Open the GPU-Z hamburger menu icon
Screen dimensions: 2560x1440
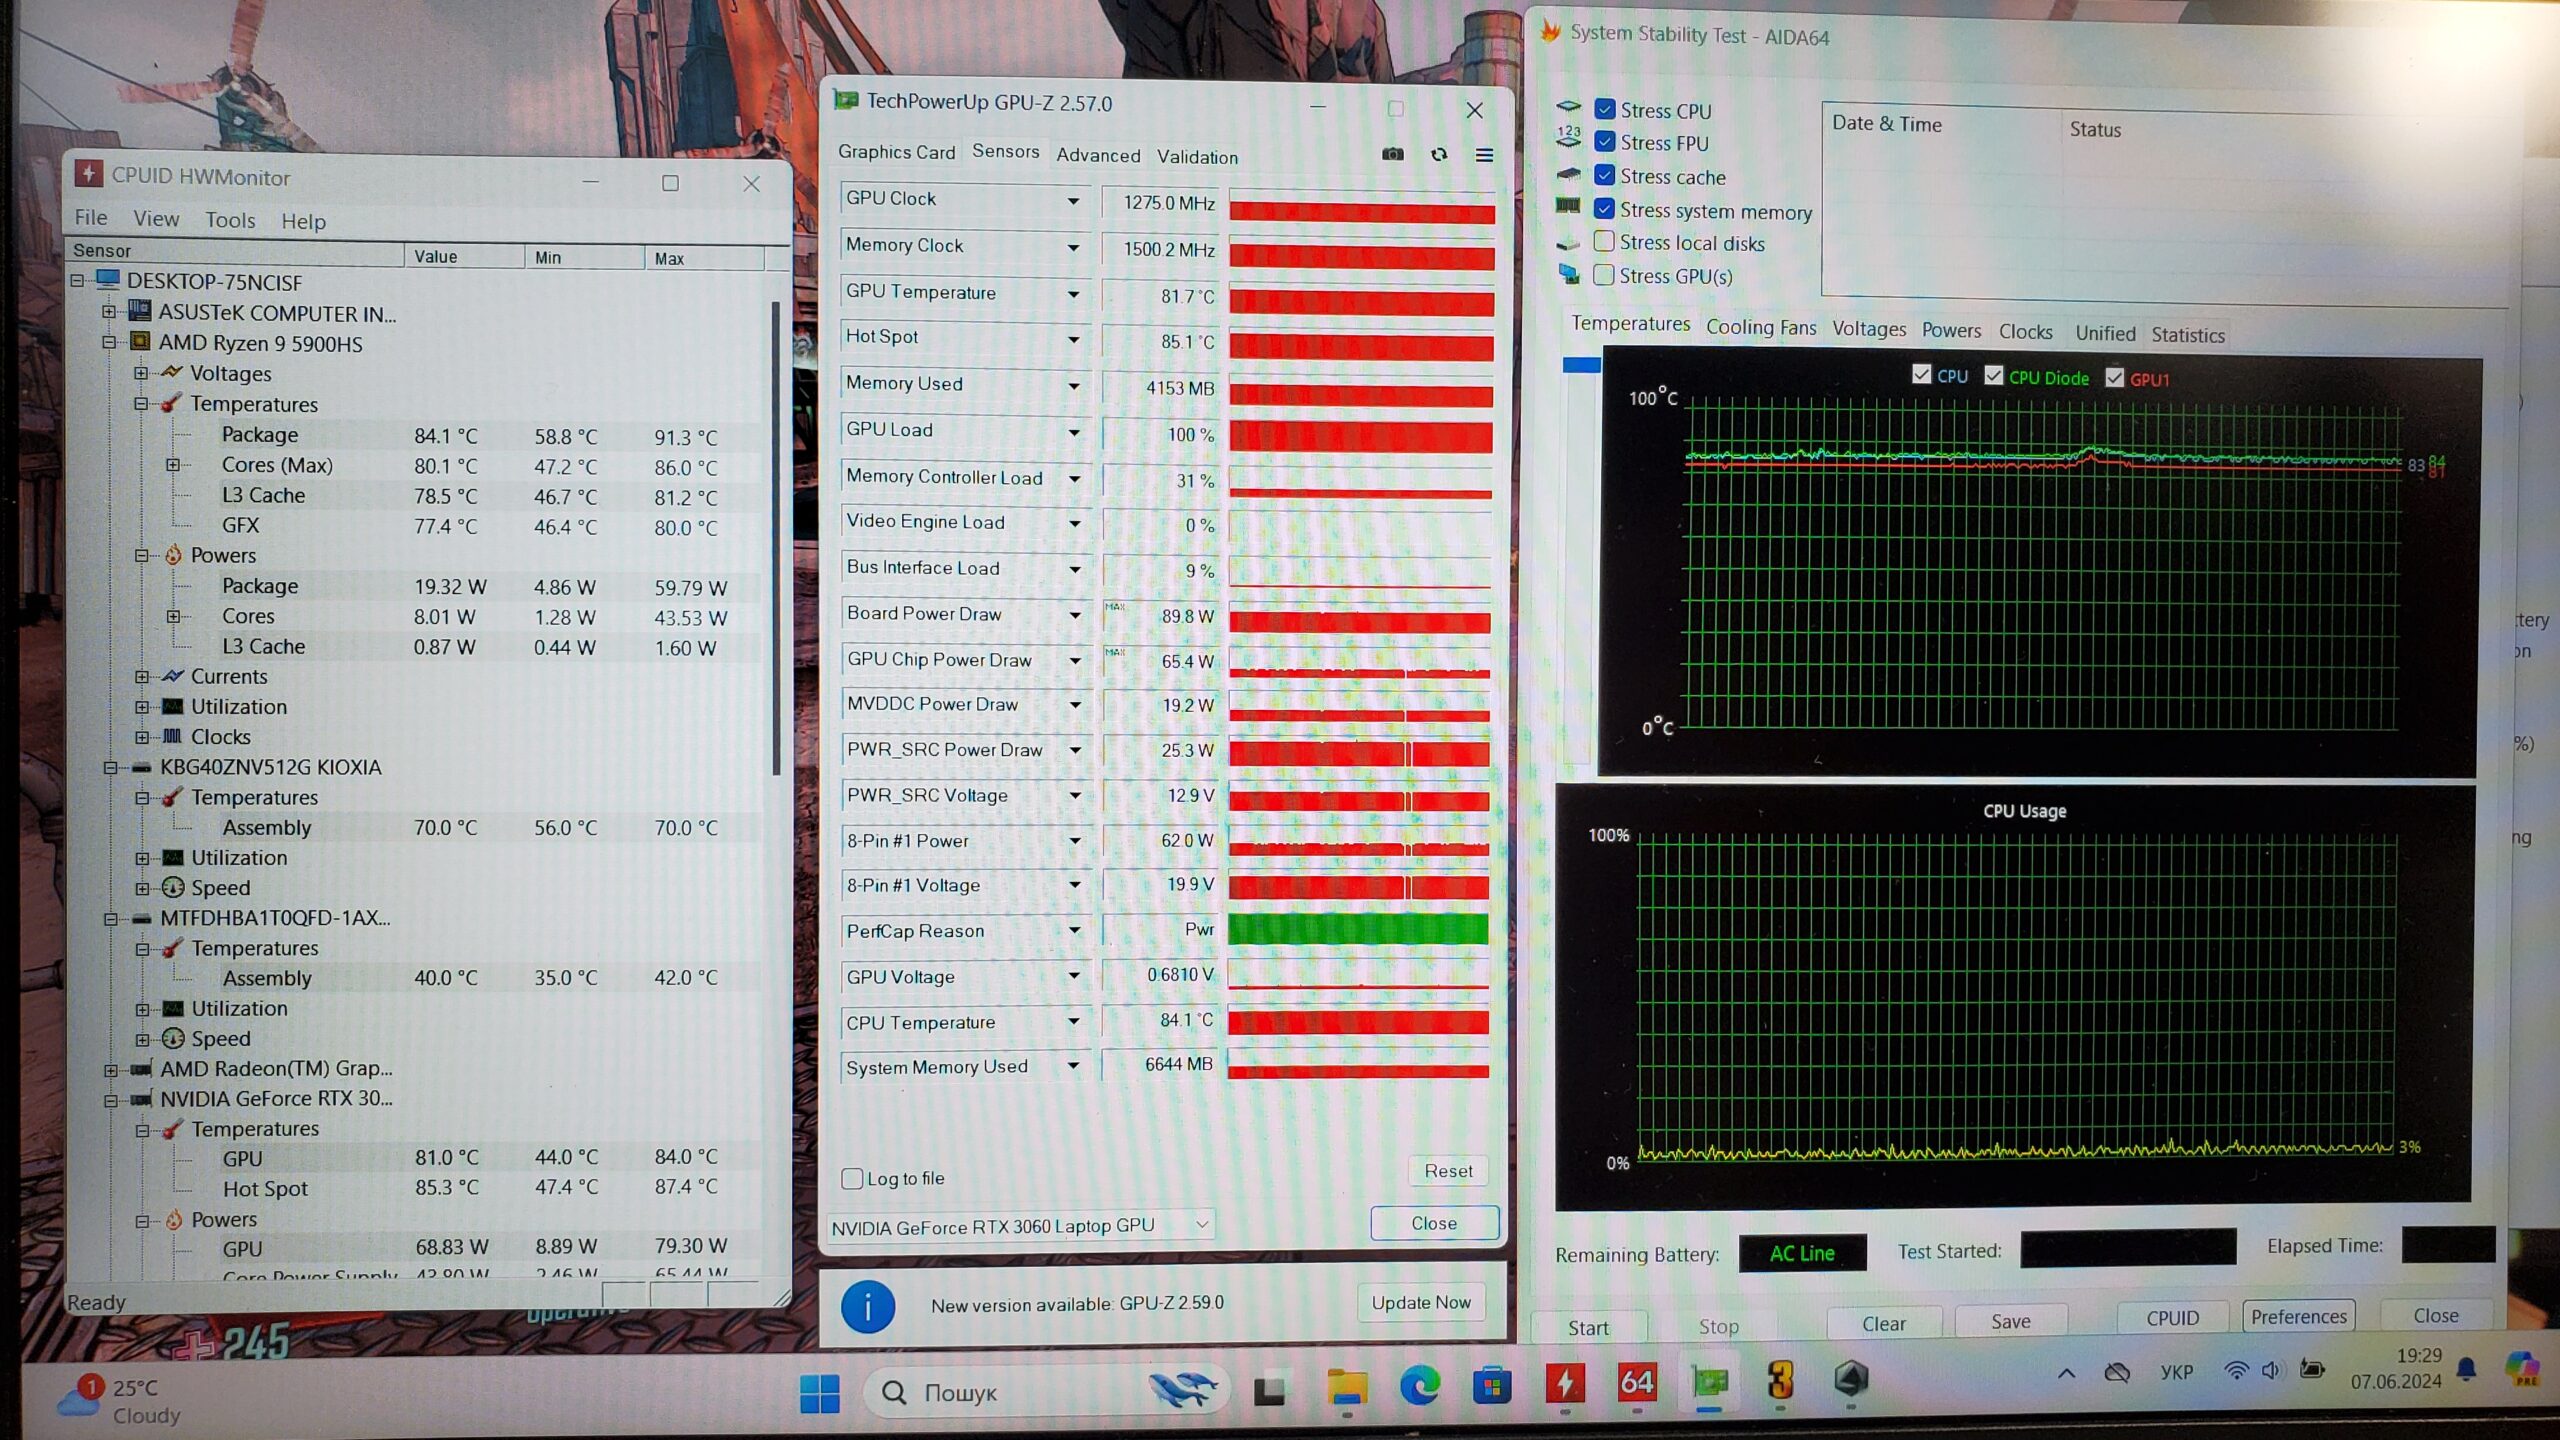[x=1484, y=156]
